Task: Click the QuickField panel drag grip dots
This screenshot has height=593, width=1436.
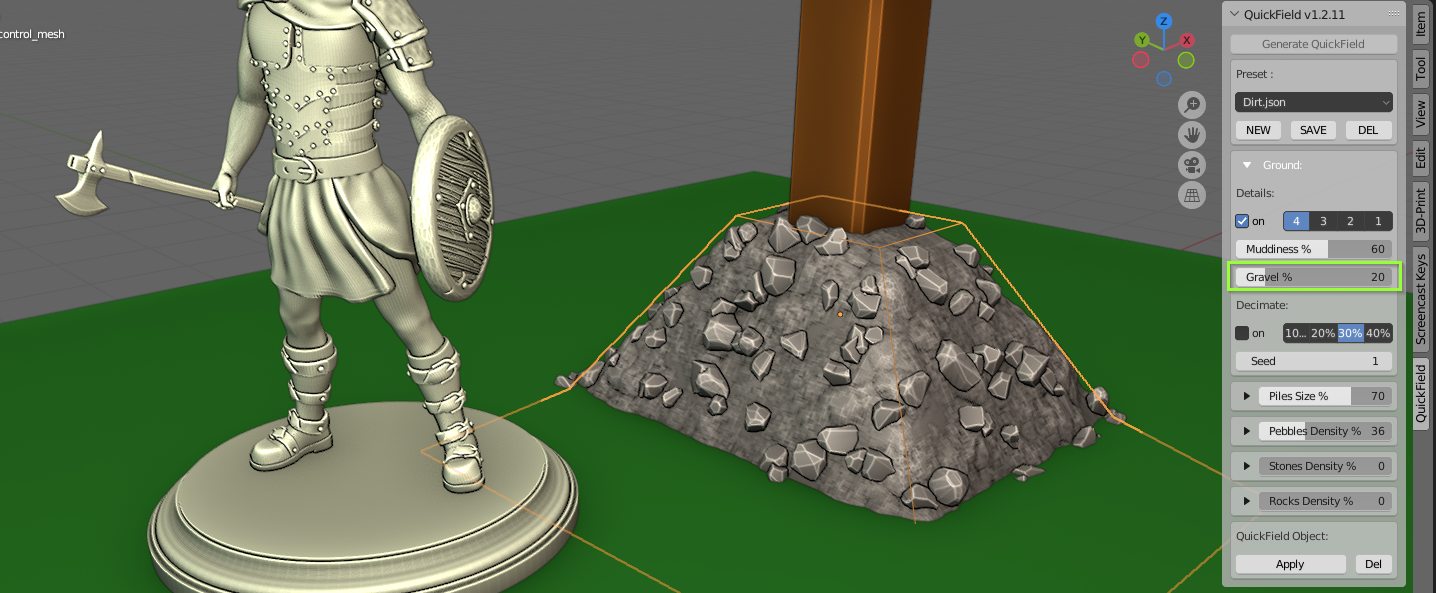Action: [x=1391, y=15]
